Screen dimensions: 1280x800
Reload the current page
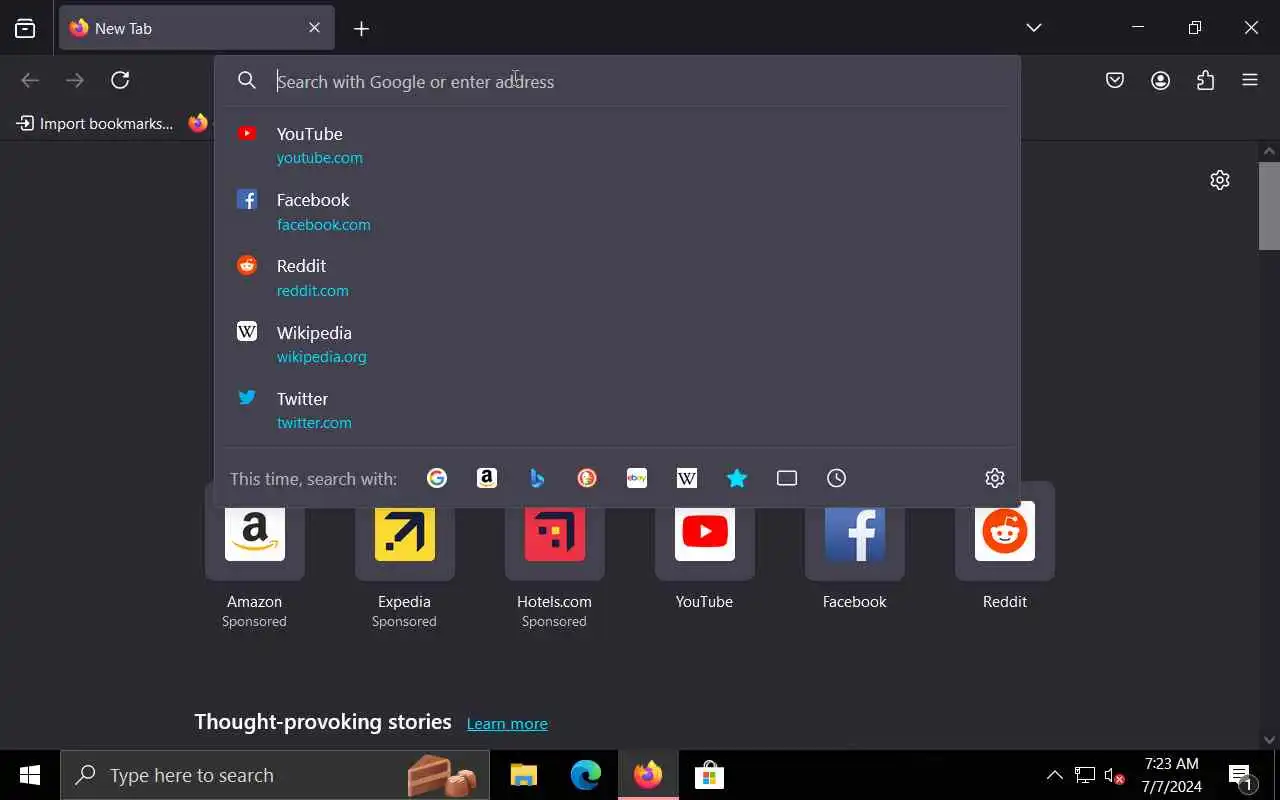click(120, 80)
